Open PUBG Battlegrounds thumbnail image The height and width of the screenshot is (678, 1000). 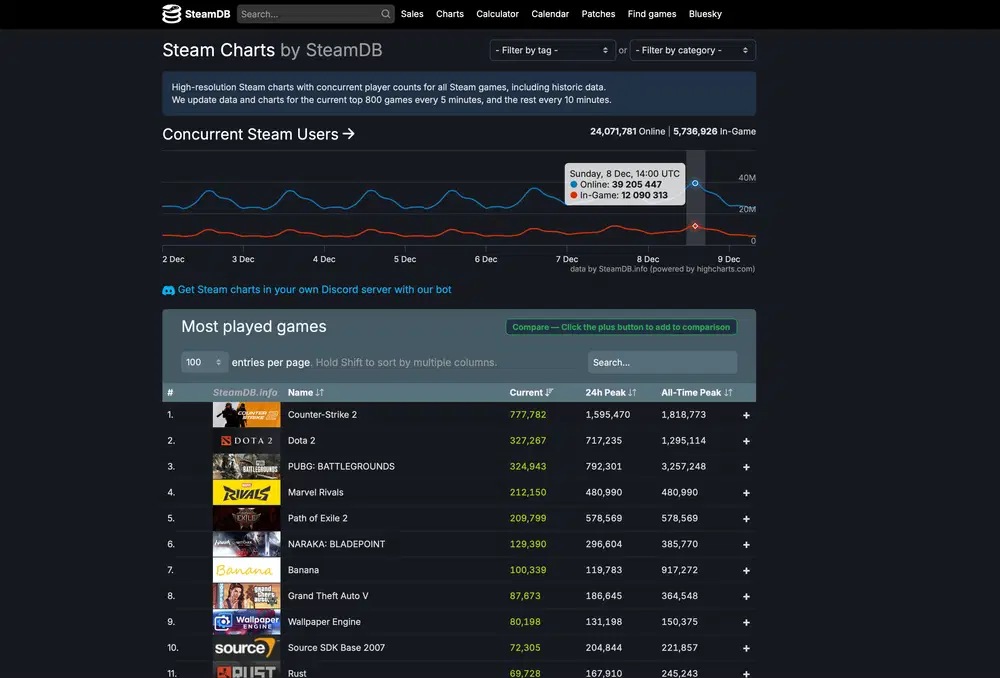[x=246, y=466]
